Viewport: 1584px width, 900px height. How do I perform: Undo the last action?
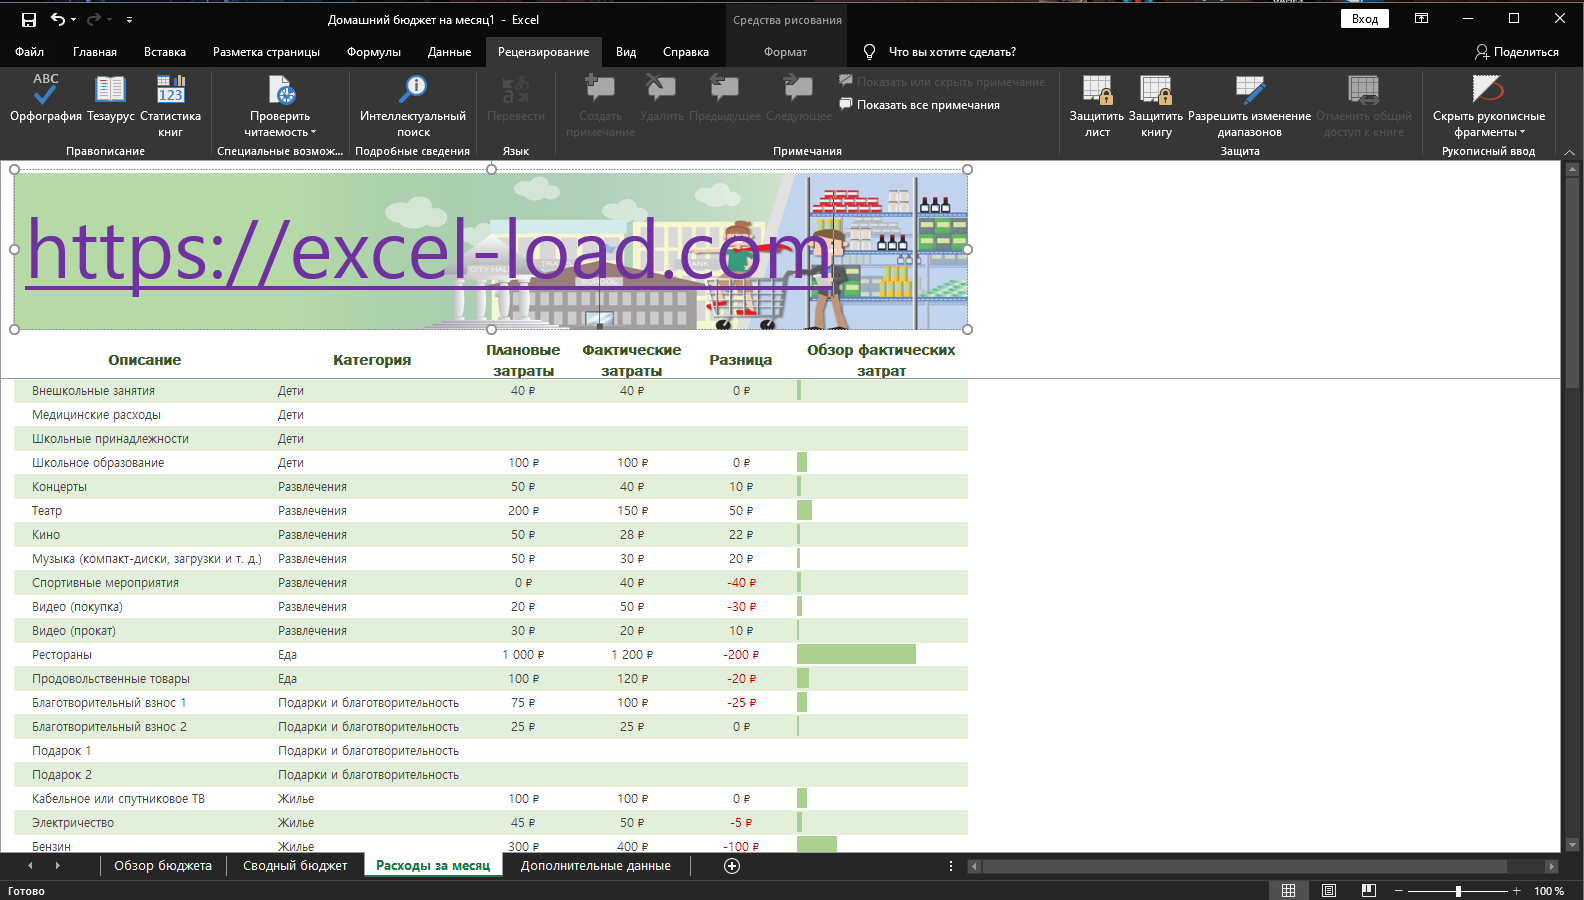coord(57,19)
